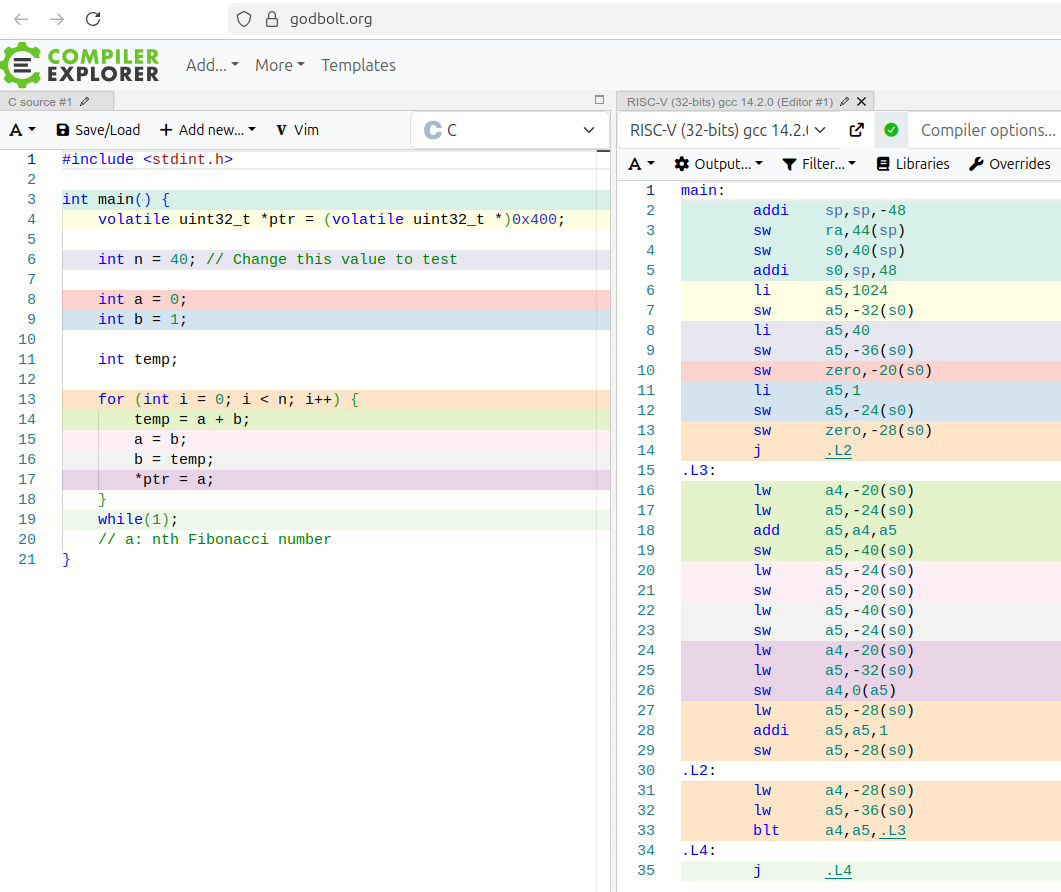Open the Filter options dropdown
The height and width of the screenshot is (892, 1061).
pyautogui.click(x=819, y=164)
